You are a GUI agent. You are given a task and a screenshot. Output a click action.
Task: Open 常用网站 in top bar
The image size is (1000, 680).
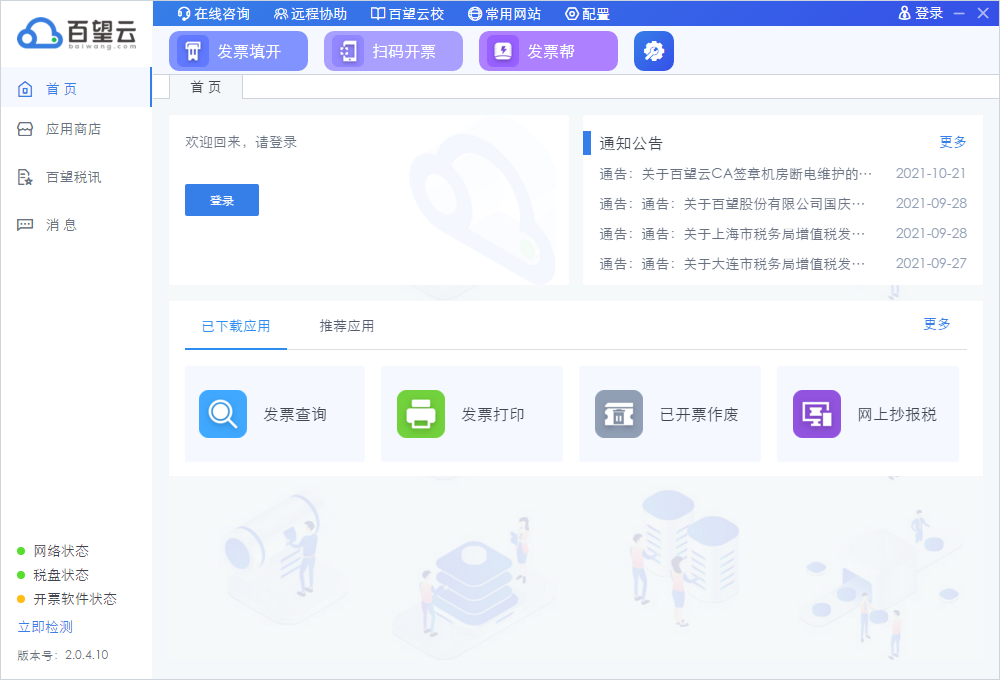coord(504,14)
